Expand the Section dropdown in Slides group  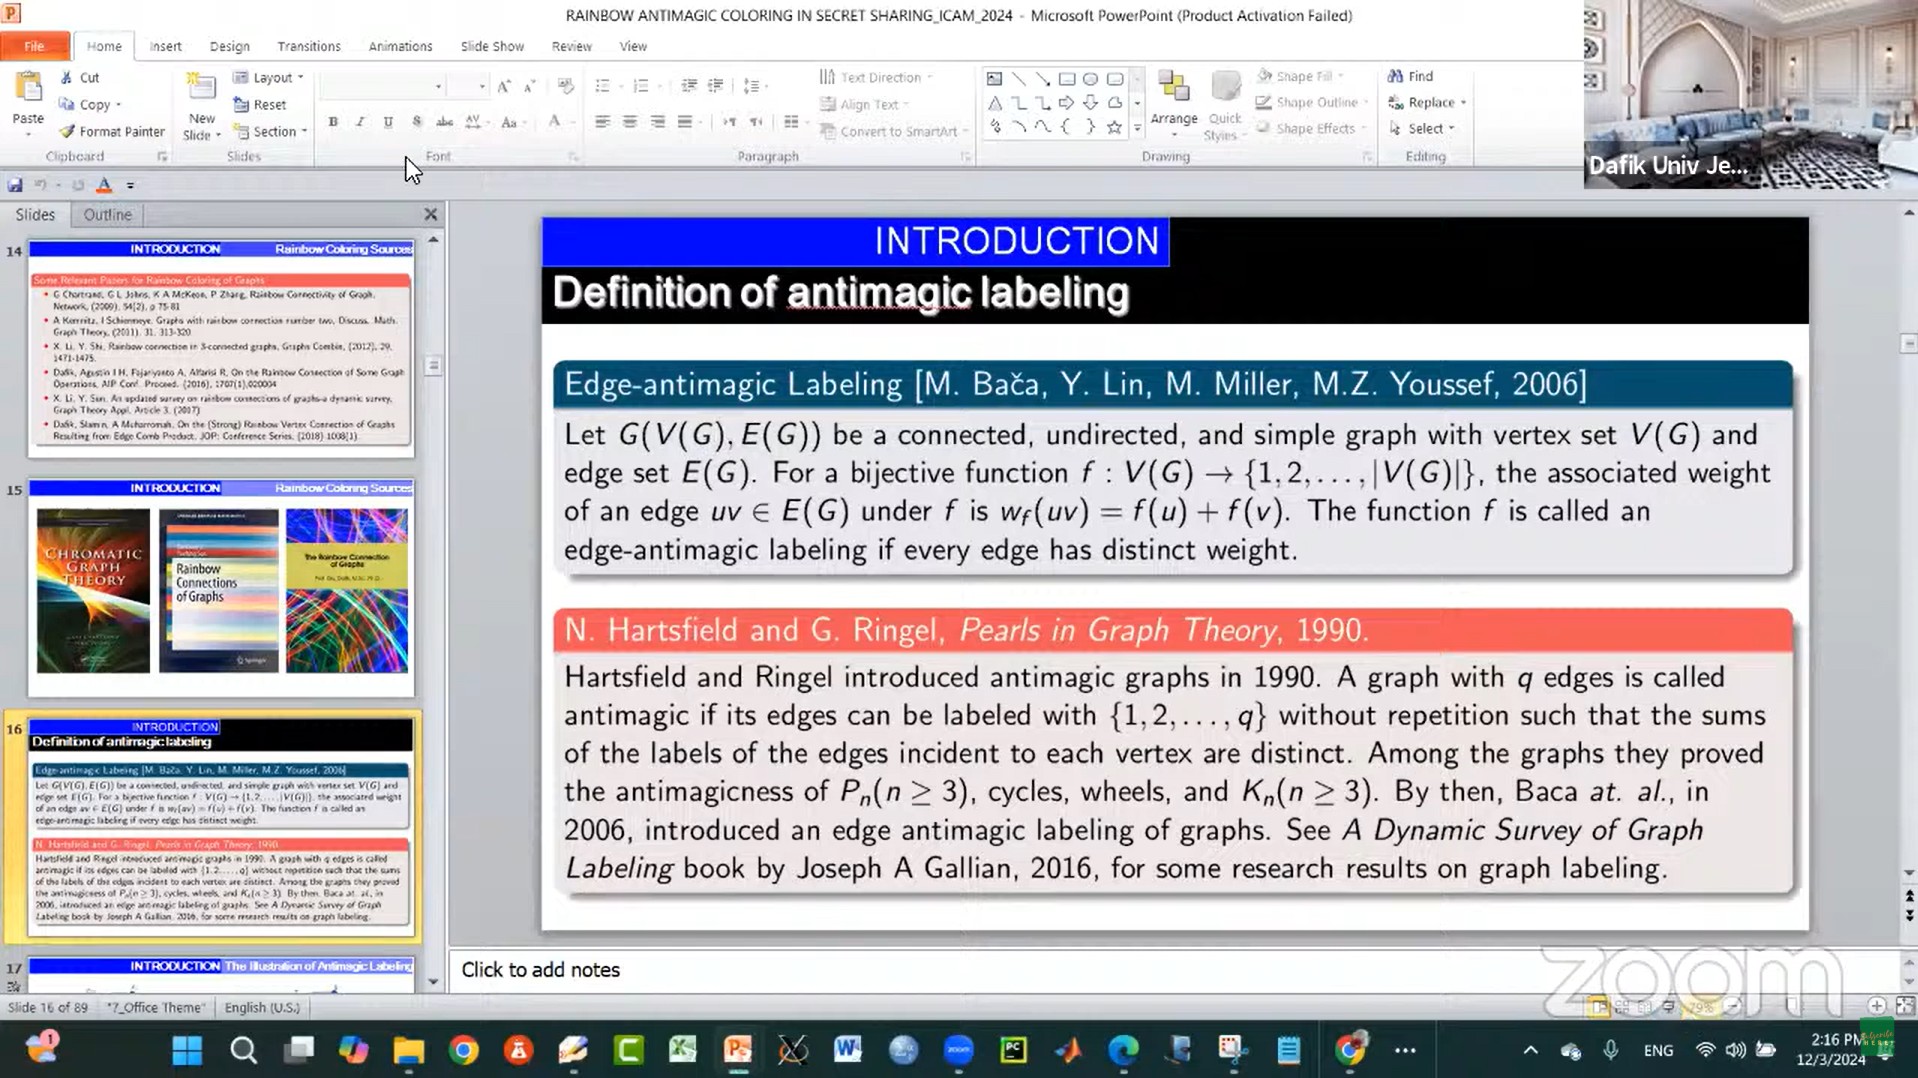[x=270, y=131]
